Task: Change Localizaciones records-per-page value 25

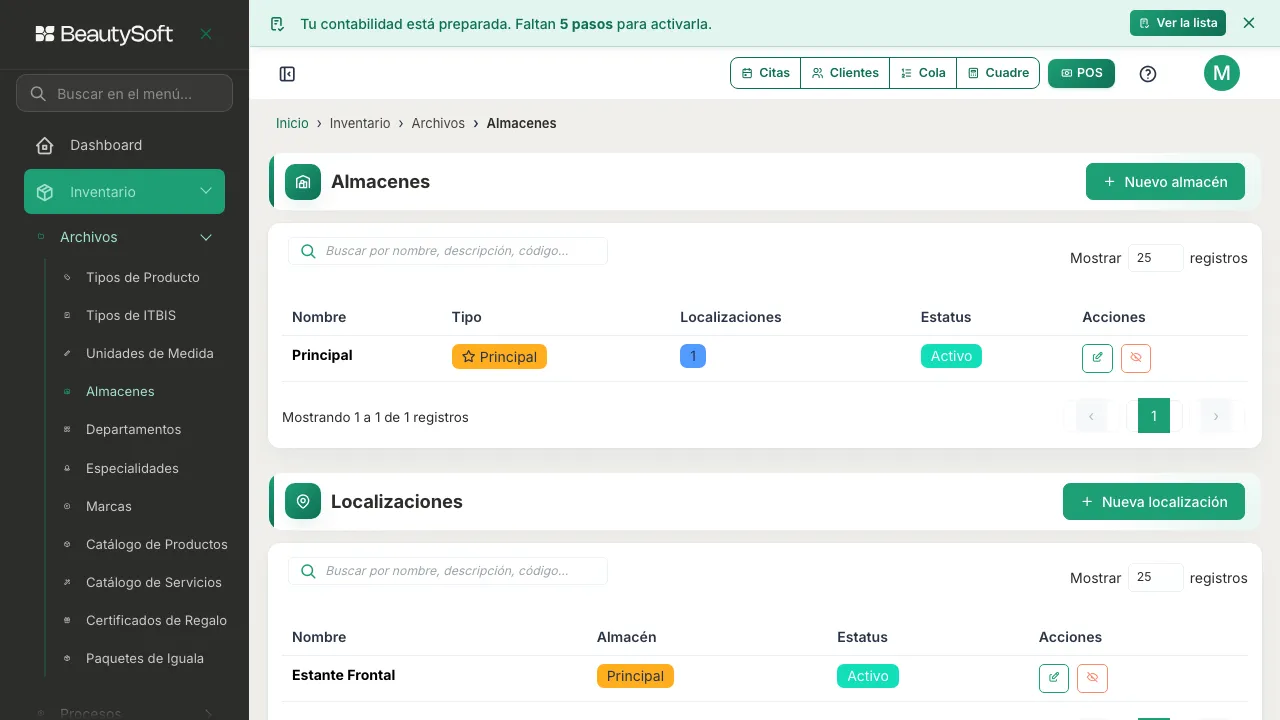Action: point(1156,578)
